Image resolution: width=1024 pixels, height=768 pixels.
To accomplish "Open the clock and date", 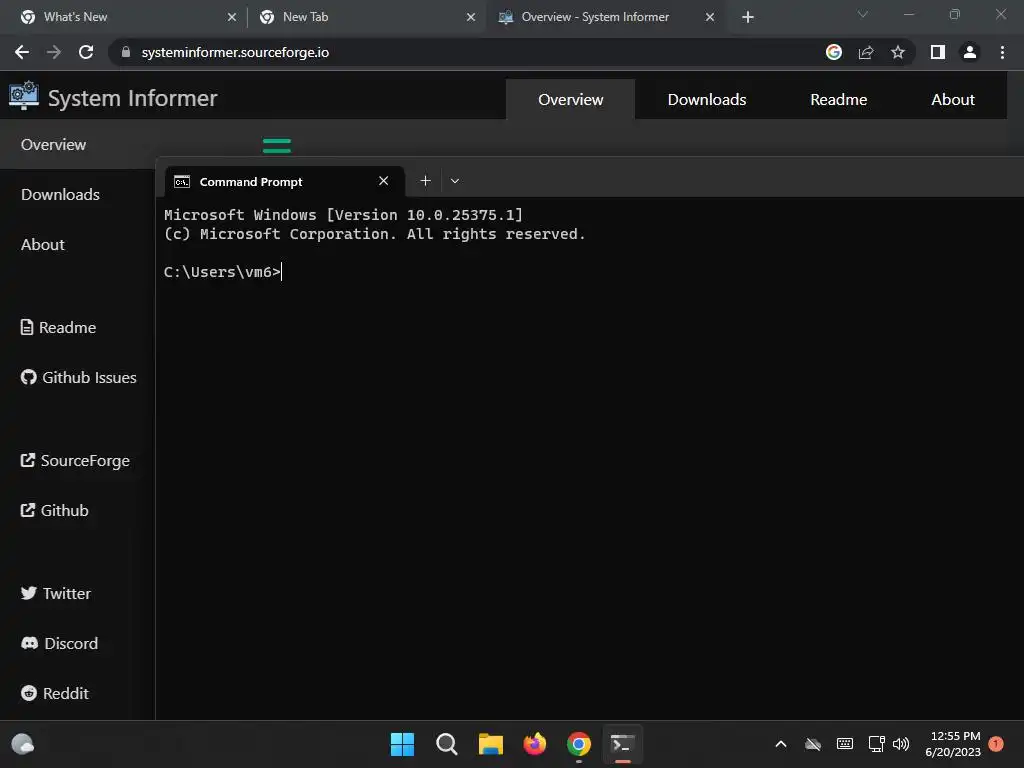I will (953, 744).
